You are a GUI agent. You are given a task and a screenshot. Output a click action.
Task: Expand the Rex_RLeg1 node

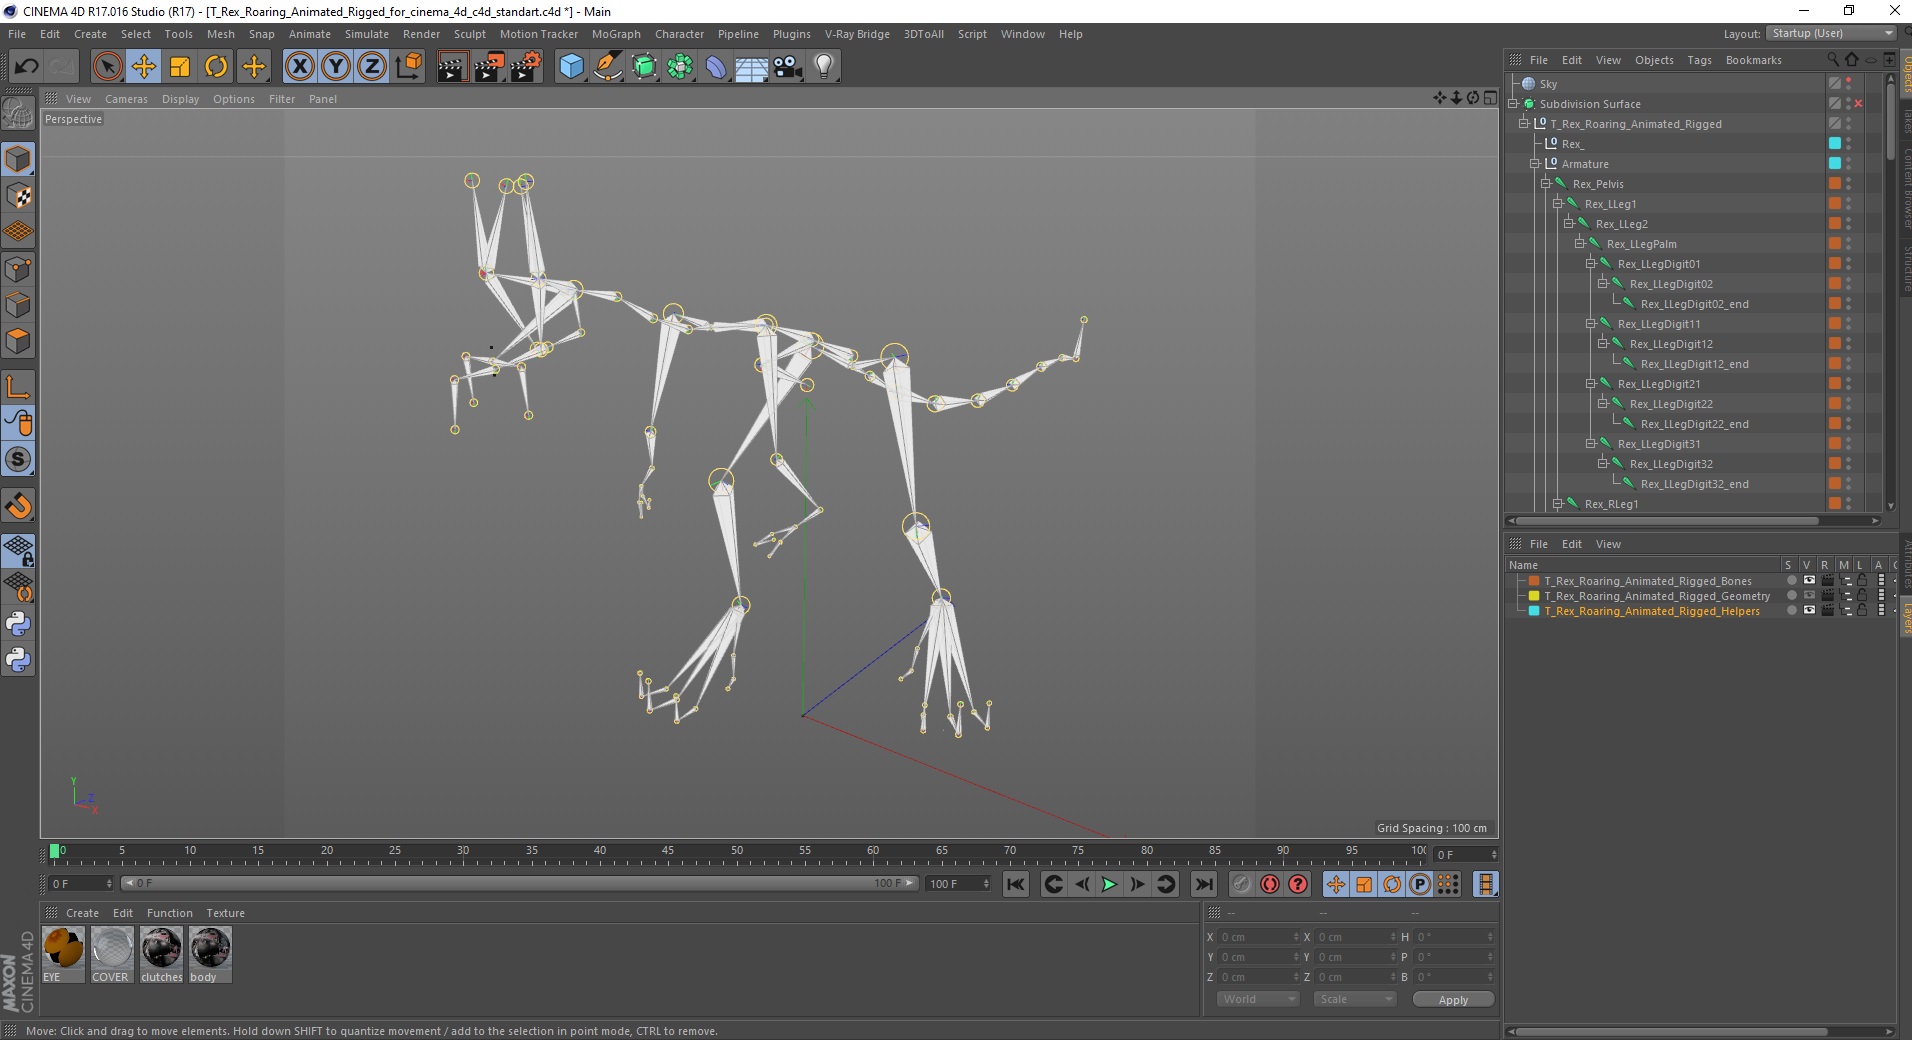(x=1557, y=504)
